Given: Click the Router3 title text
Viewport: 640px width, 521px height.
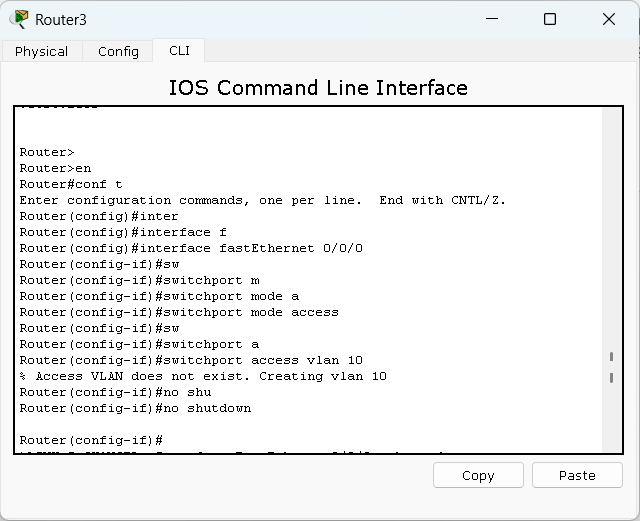Looking at the screenshot, I should point(61,20).
